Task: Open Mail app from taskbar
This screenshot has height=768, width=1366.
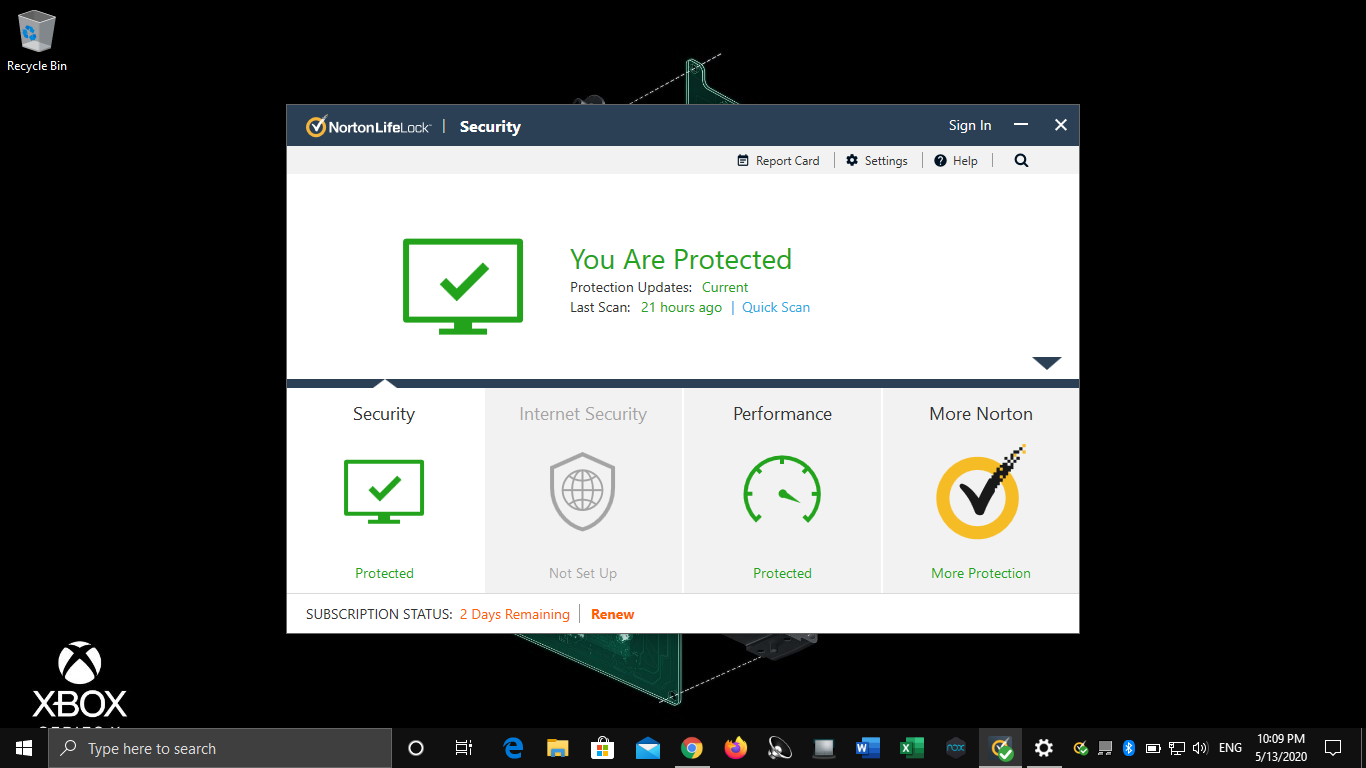Action: (x=647, y=748)
